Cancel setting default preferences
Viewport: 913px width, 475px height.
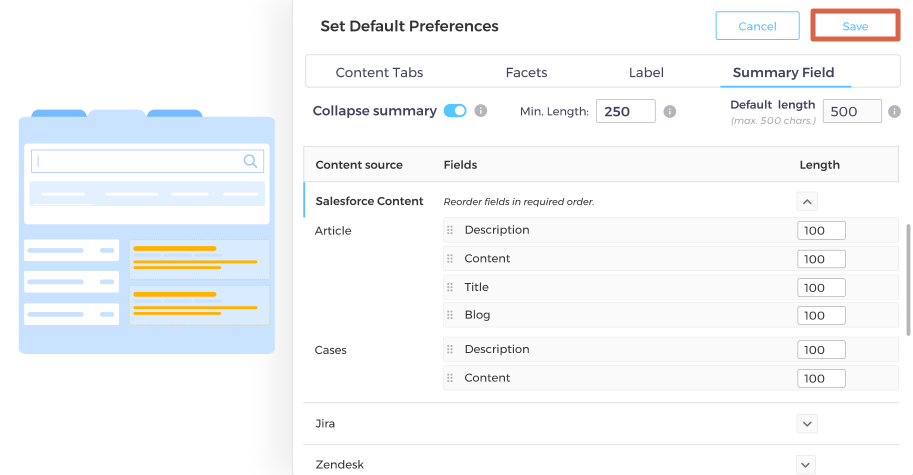(757, 26)
